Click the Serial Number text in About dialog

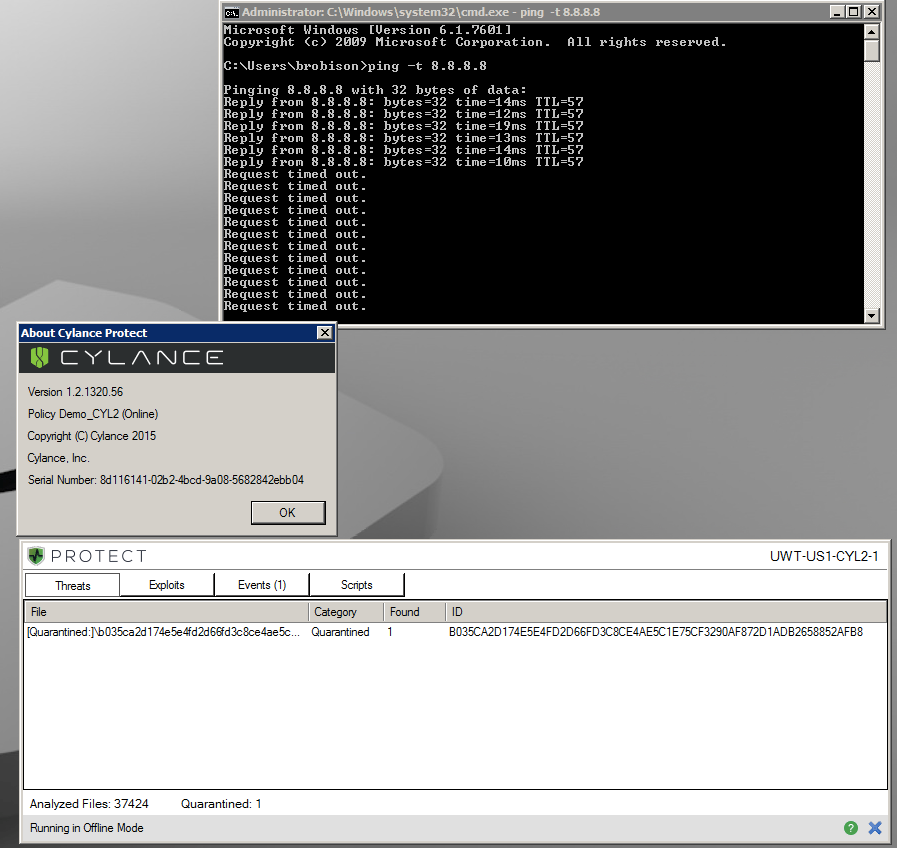pos(166,480)
